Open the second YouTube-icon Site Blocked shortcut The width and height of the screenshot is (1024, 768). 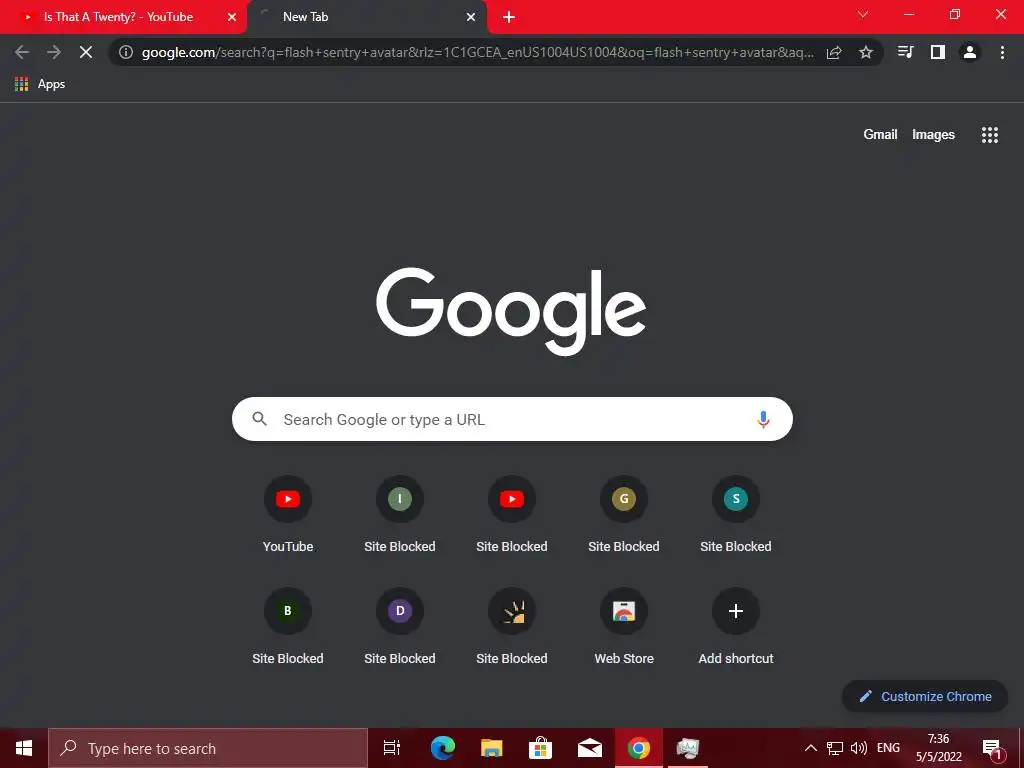(512, 514)
